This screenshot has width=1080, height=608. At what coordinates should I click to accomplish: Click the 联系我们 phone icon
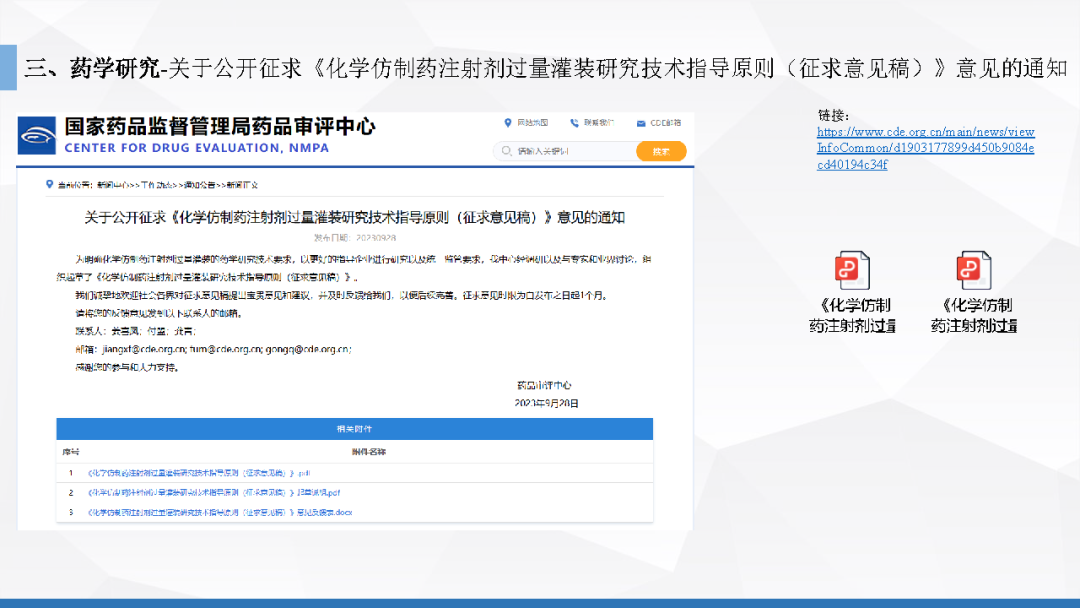click(574, 123)
